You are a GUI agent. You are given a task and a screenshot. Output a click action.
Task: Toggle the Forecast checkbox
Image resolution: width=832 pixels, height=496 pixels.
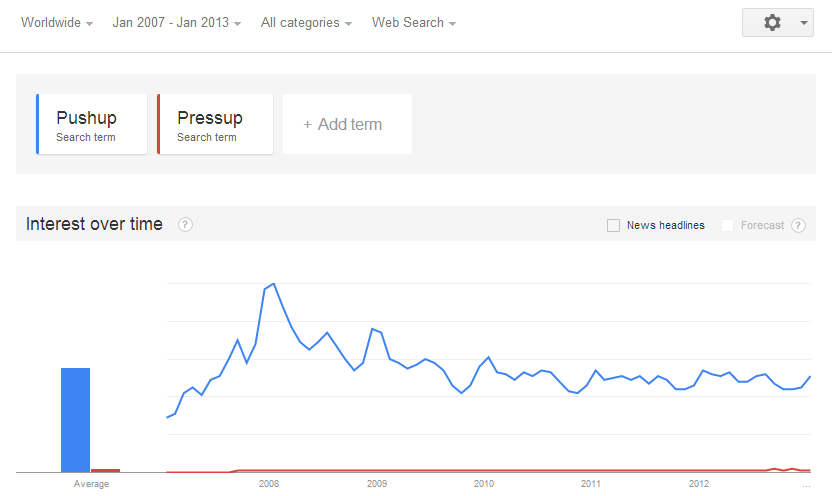point(727,226)
